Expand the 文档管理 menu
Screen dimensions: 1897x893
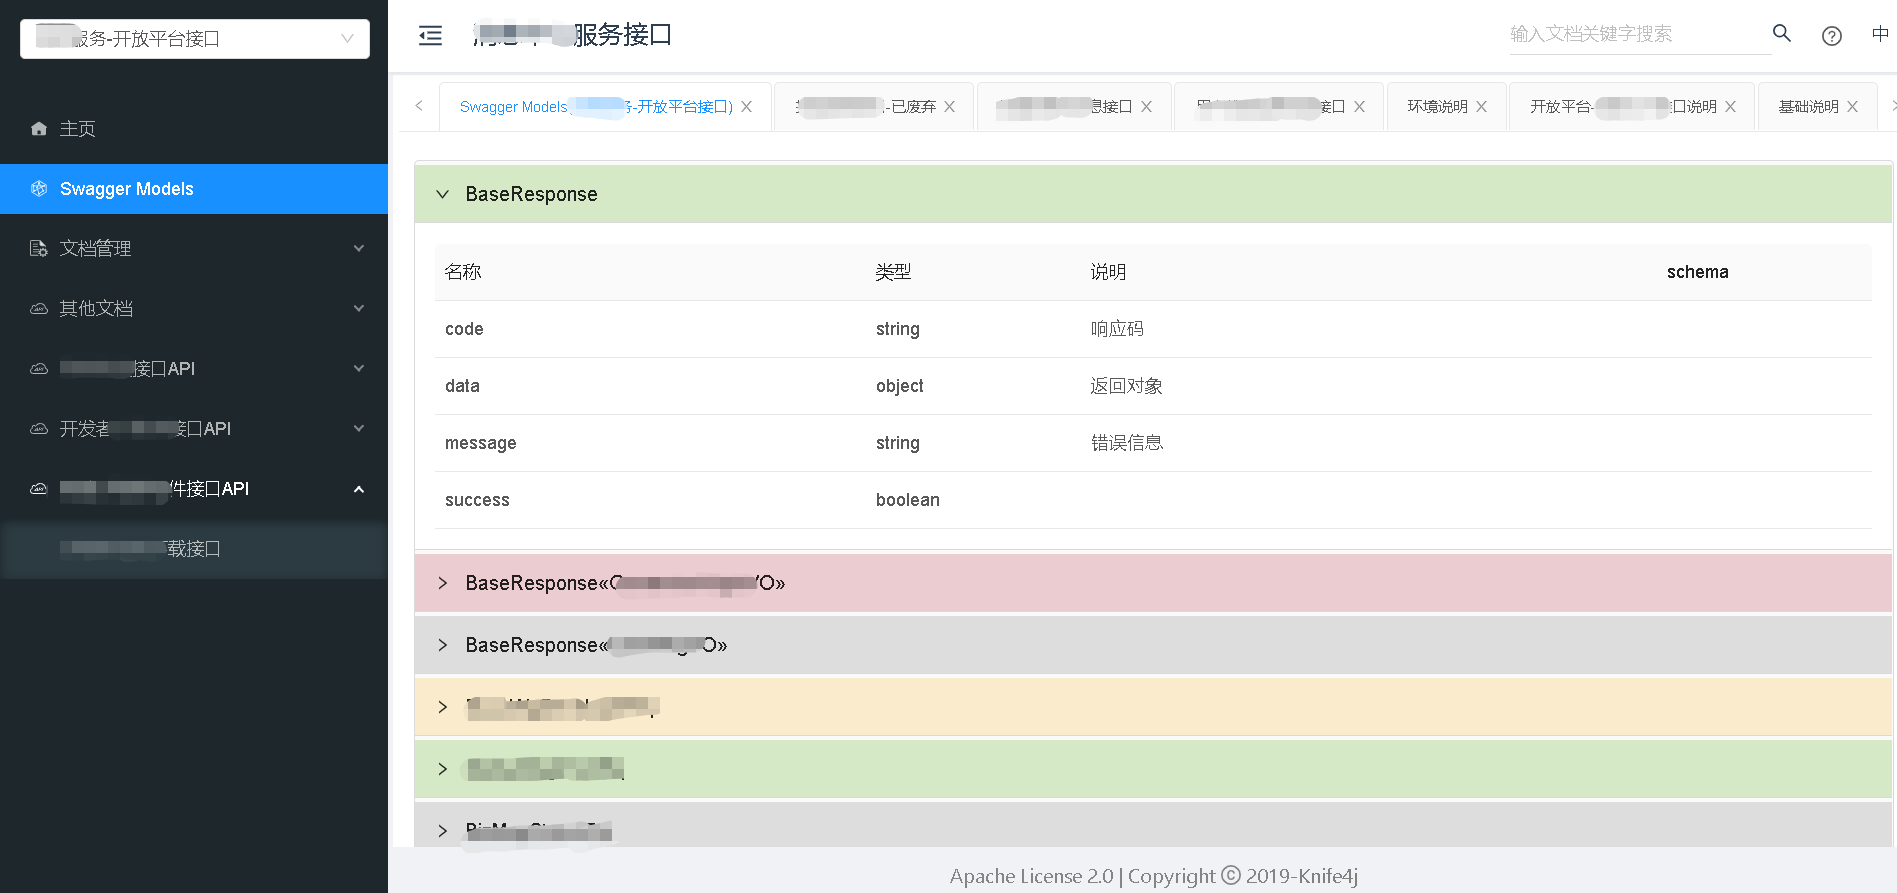(359, 249)
